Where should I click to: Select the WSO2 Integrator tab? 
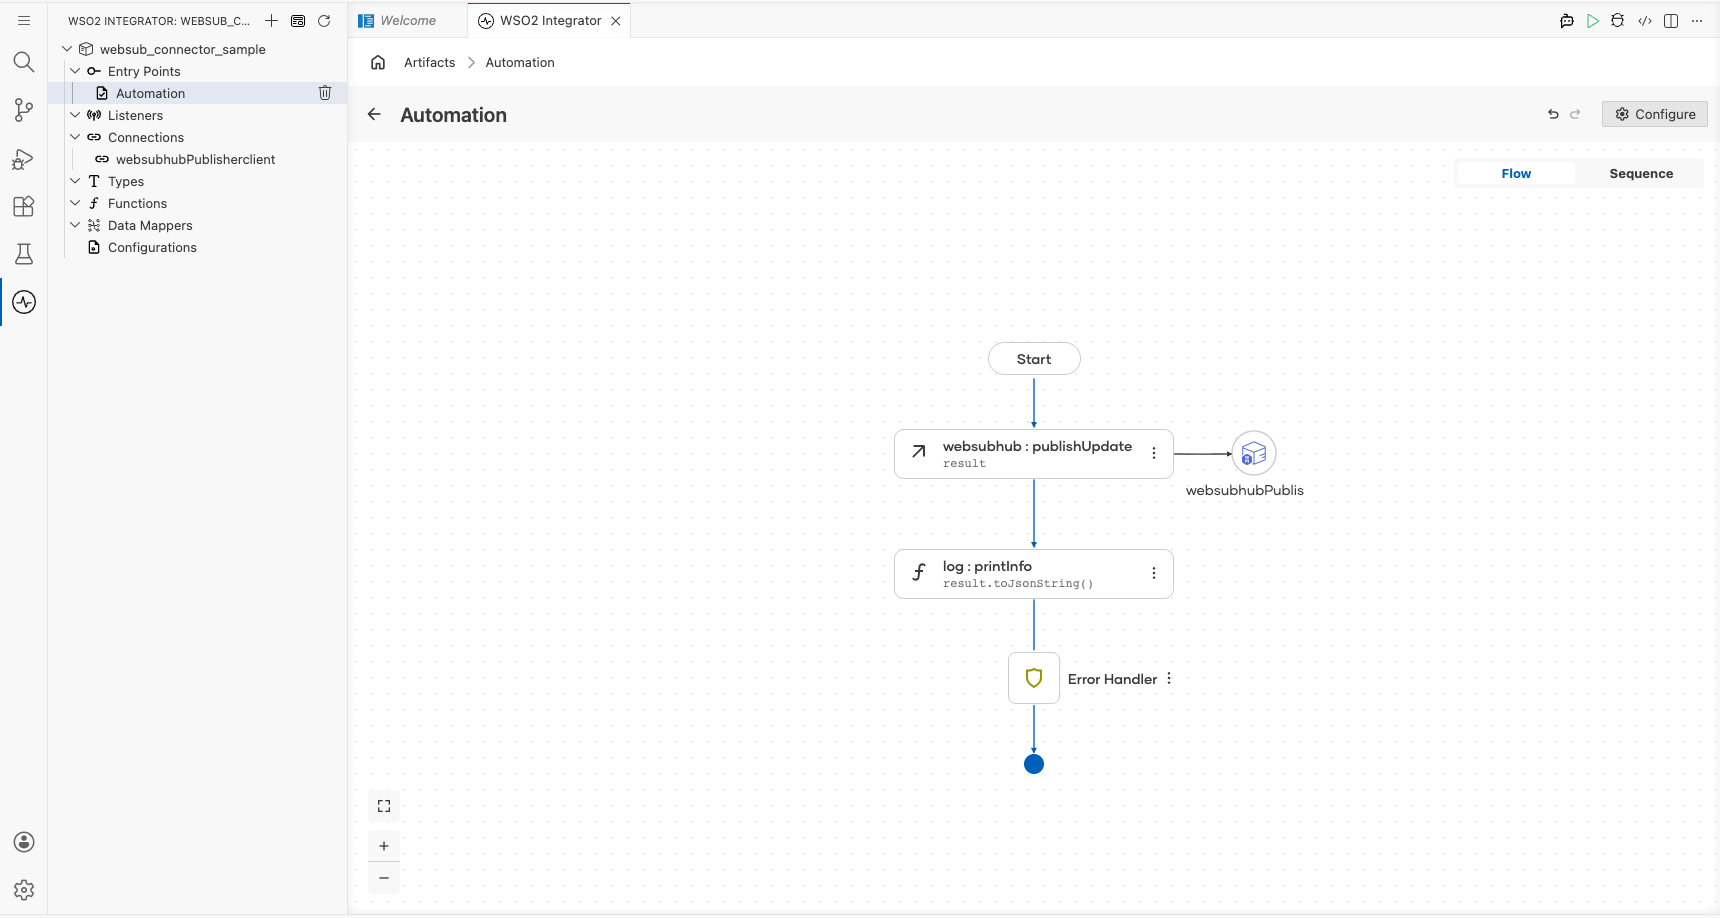tap(550, 20)
